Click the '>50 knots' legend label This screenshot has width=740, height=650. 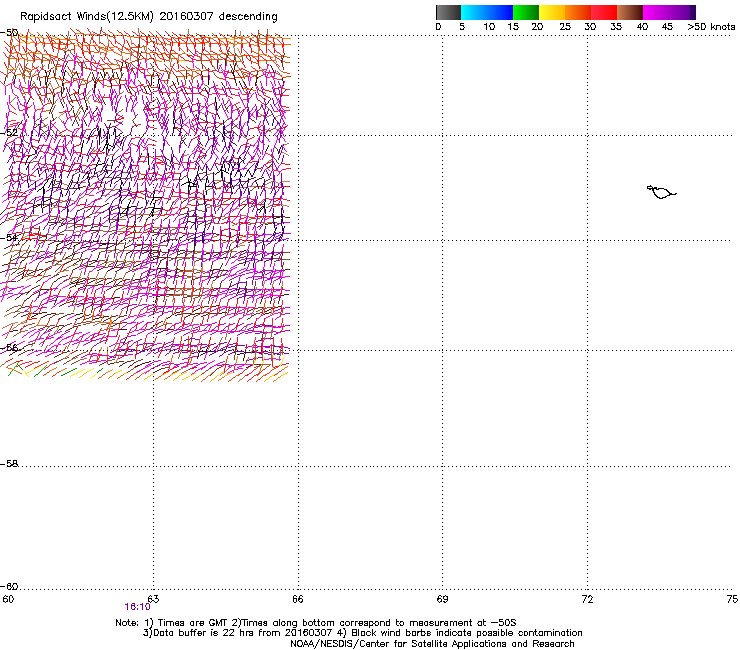click(x=711, y=27)
